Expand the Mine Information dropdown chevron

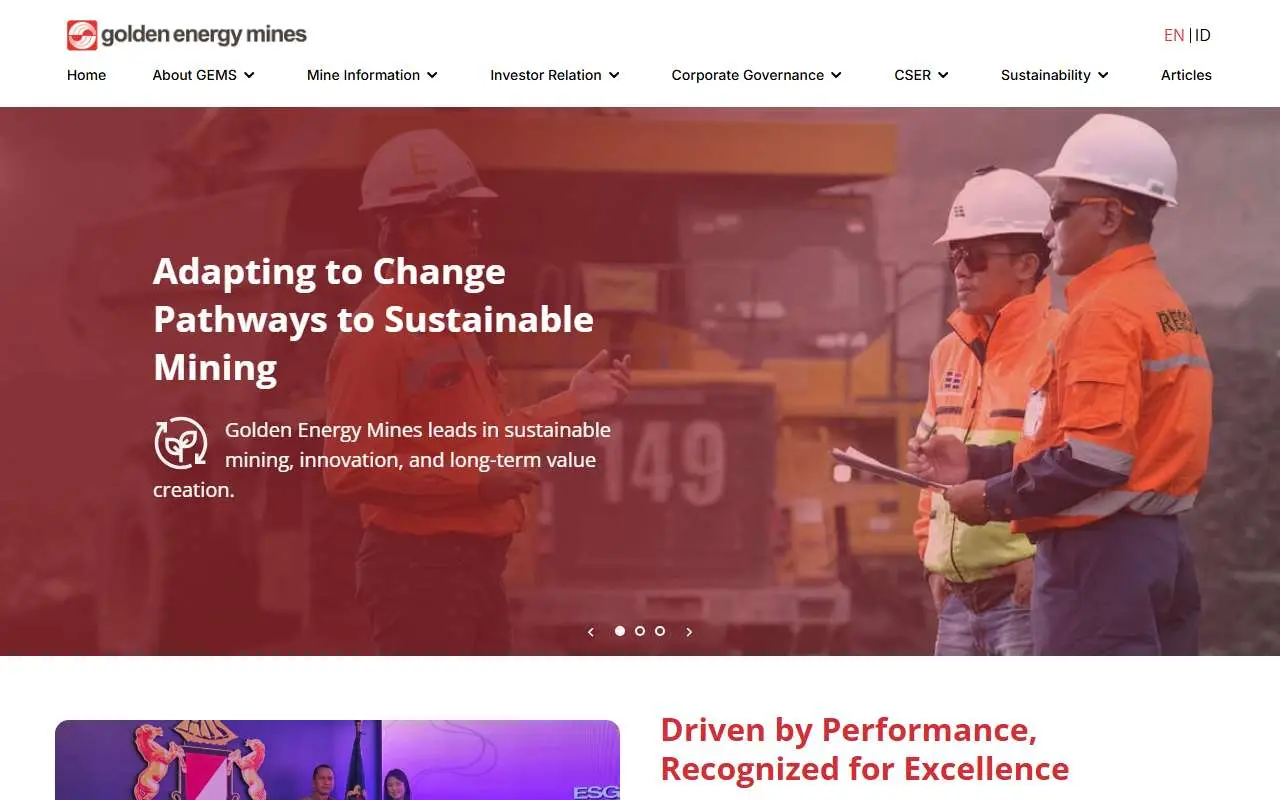(432, 75)
